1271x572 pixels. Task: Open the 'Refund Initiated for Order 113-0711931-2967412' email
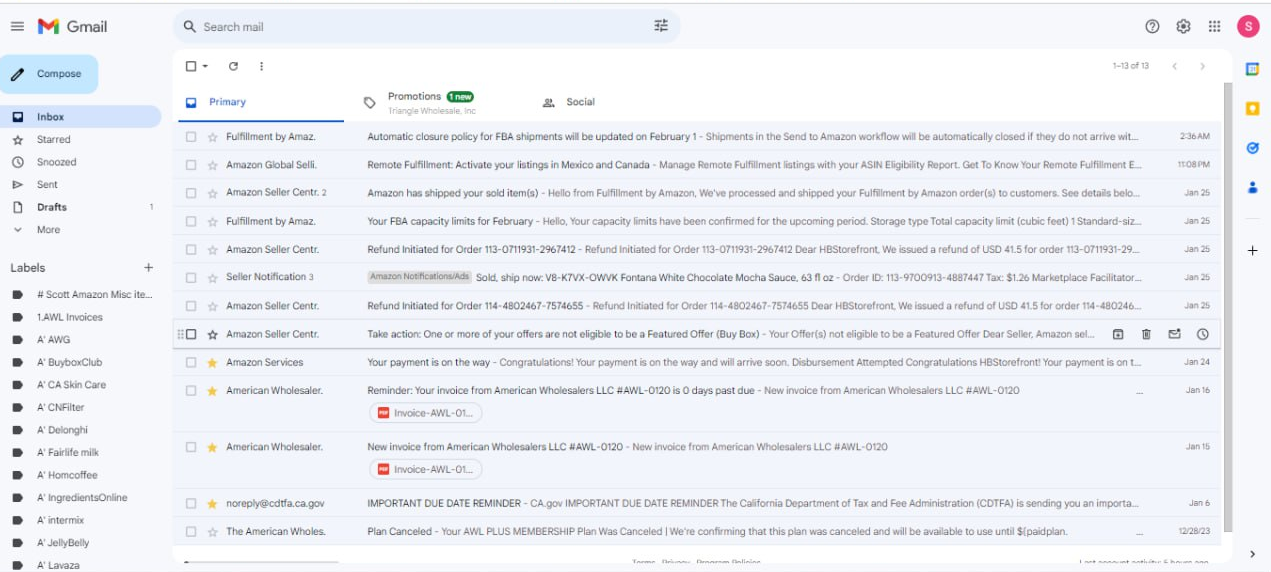click(698, 250)
